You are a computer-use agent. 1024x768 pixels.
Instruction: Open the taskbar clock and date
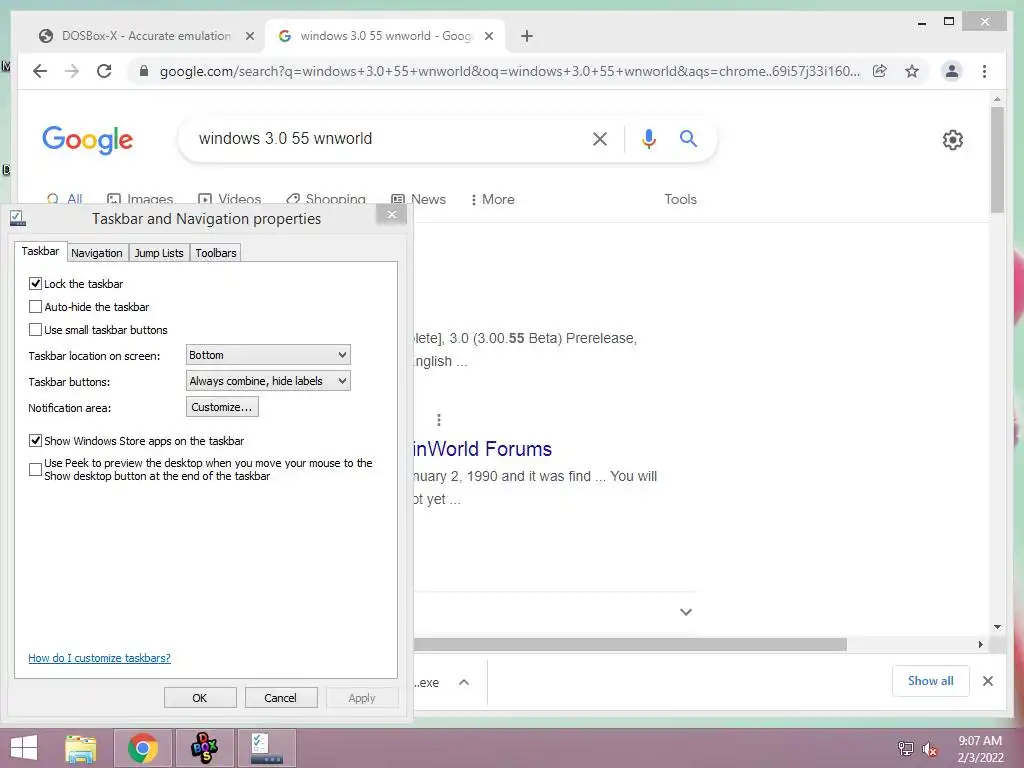980,749
